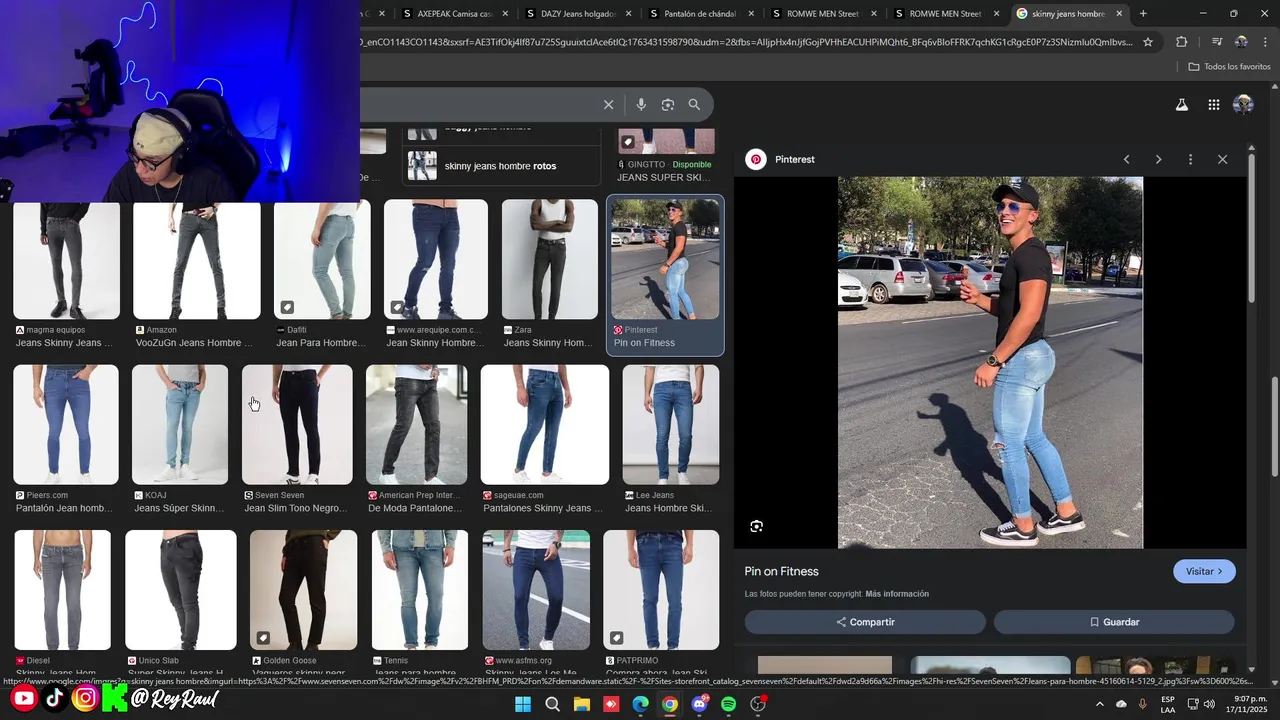
Task: Open magma equipos jeans thumbnail
Action: click(66, 260)
